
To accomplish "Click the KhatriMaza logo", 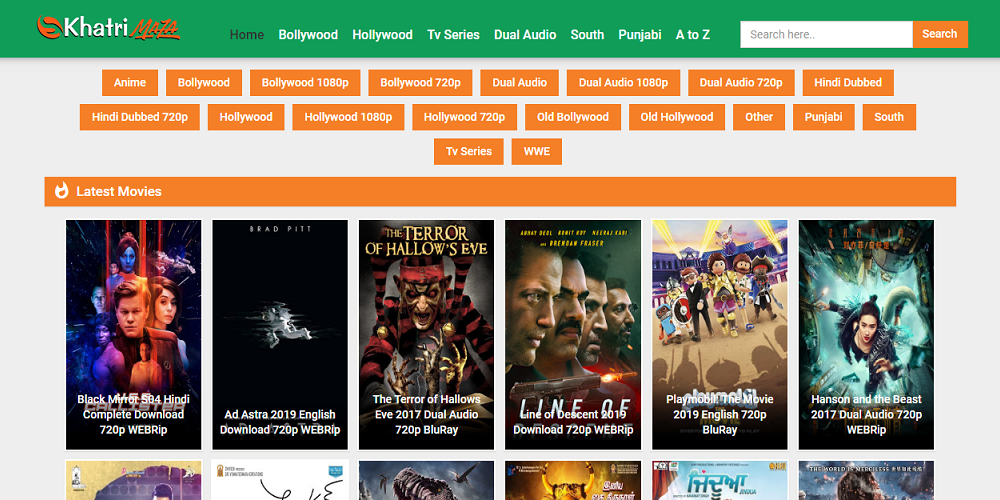I will click(x=108, y=27).
